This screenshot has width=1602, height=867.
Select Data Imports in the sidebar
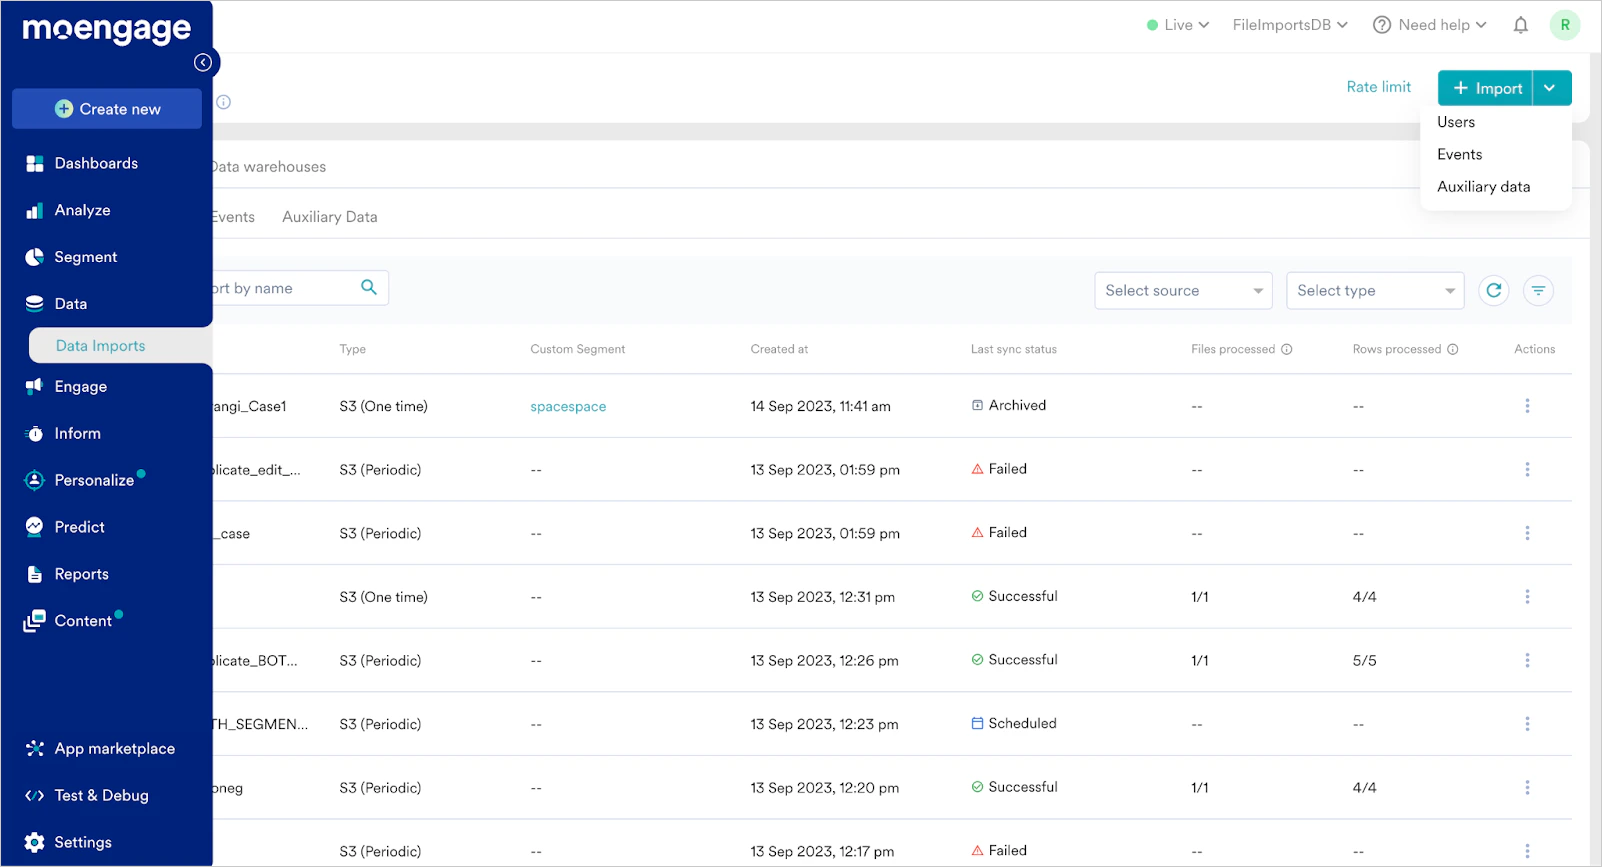120,346
